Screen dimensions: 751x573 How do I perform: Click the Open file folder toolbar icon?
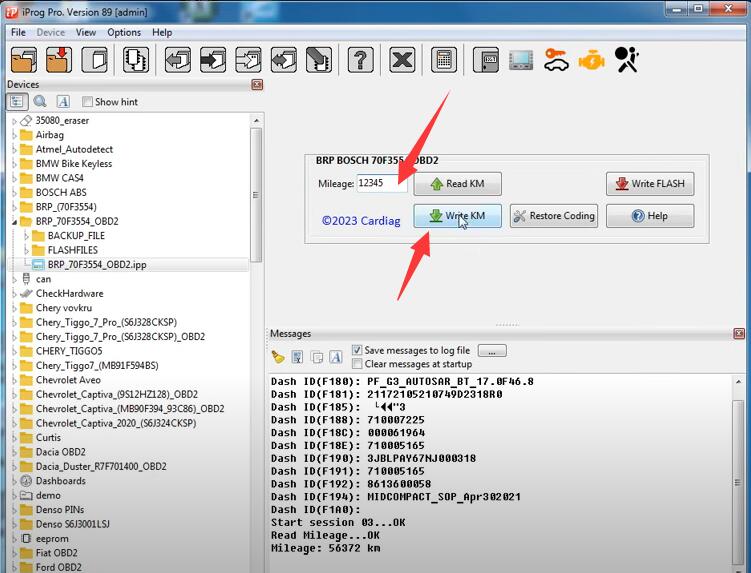tap(24, 60)
